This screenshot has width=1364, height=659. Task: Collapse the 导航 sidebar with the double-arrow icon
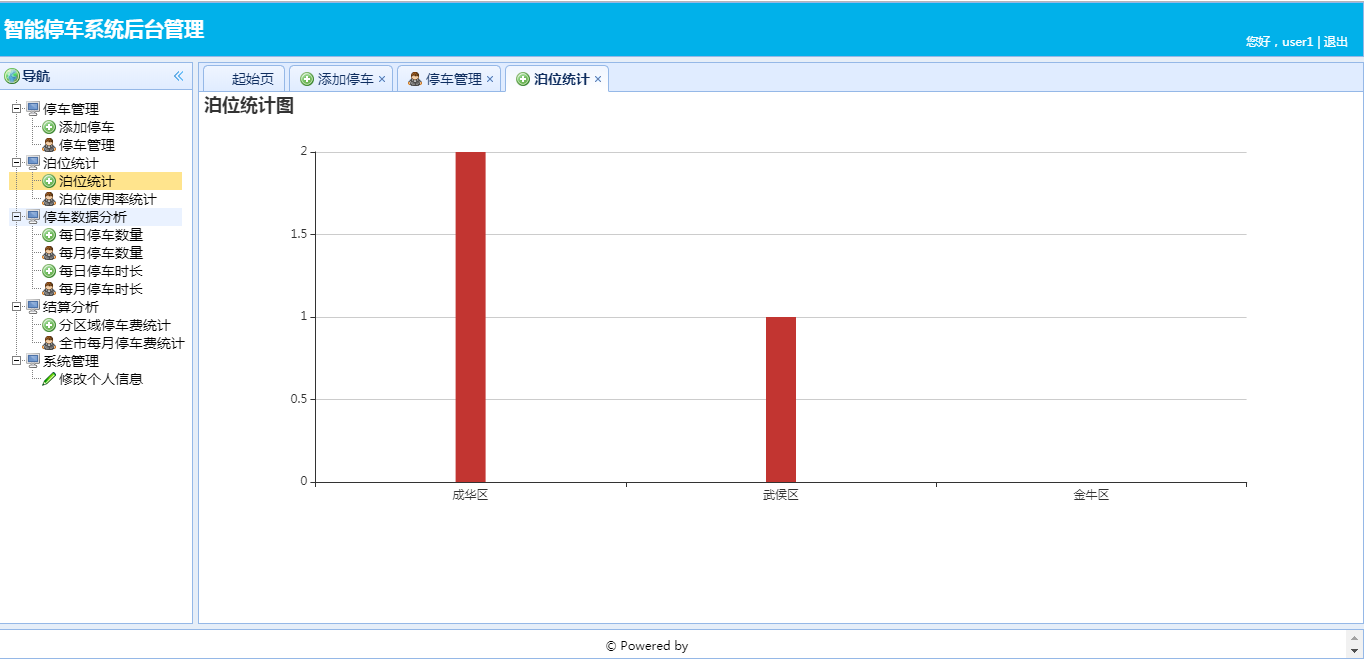click(x=178, y=76)
